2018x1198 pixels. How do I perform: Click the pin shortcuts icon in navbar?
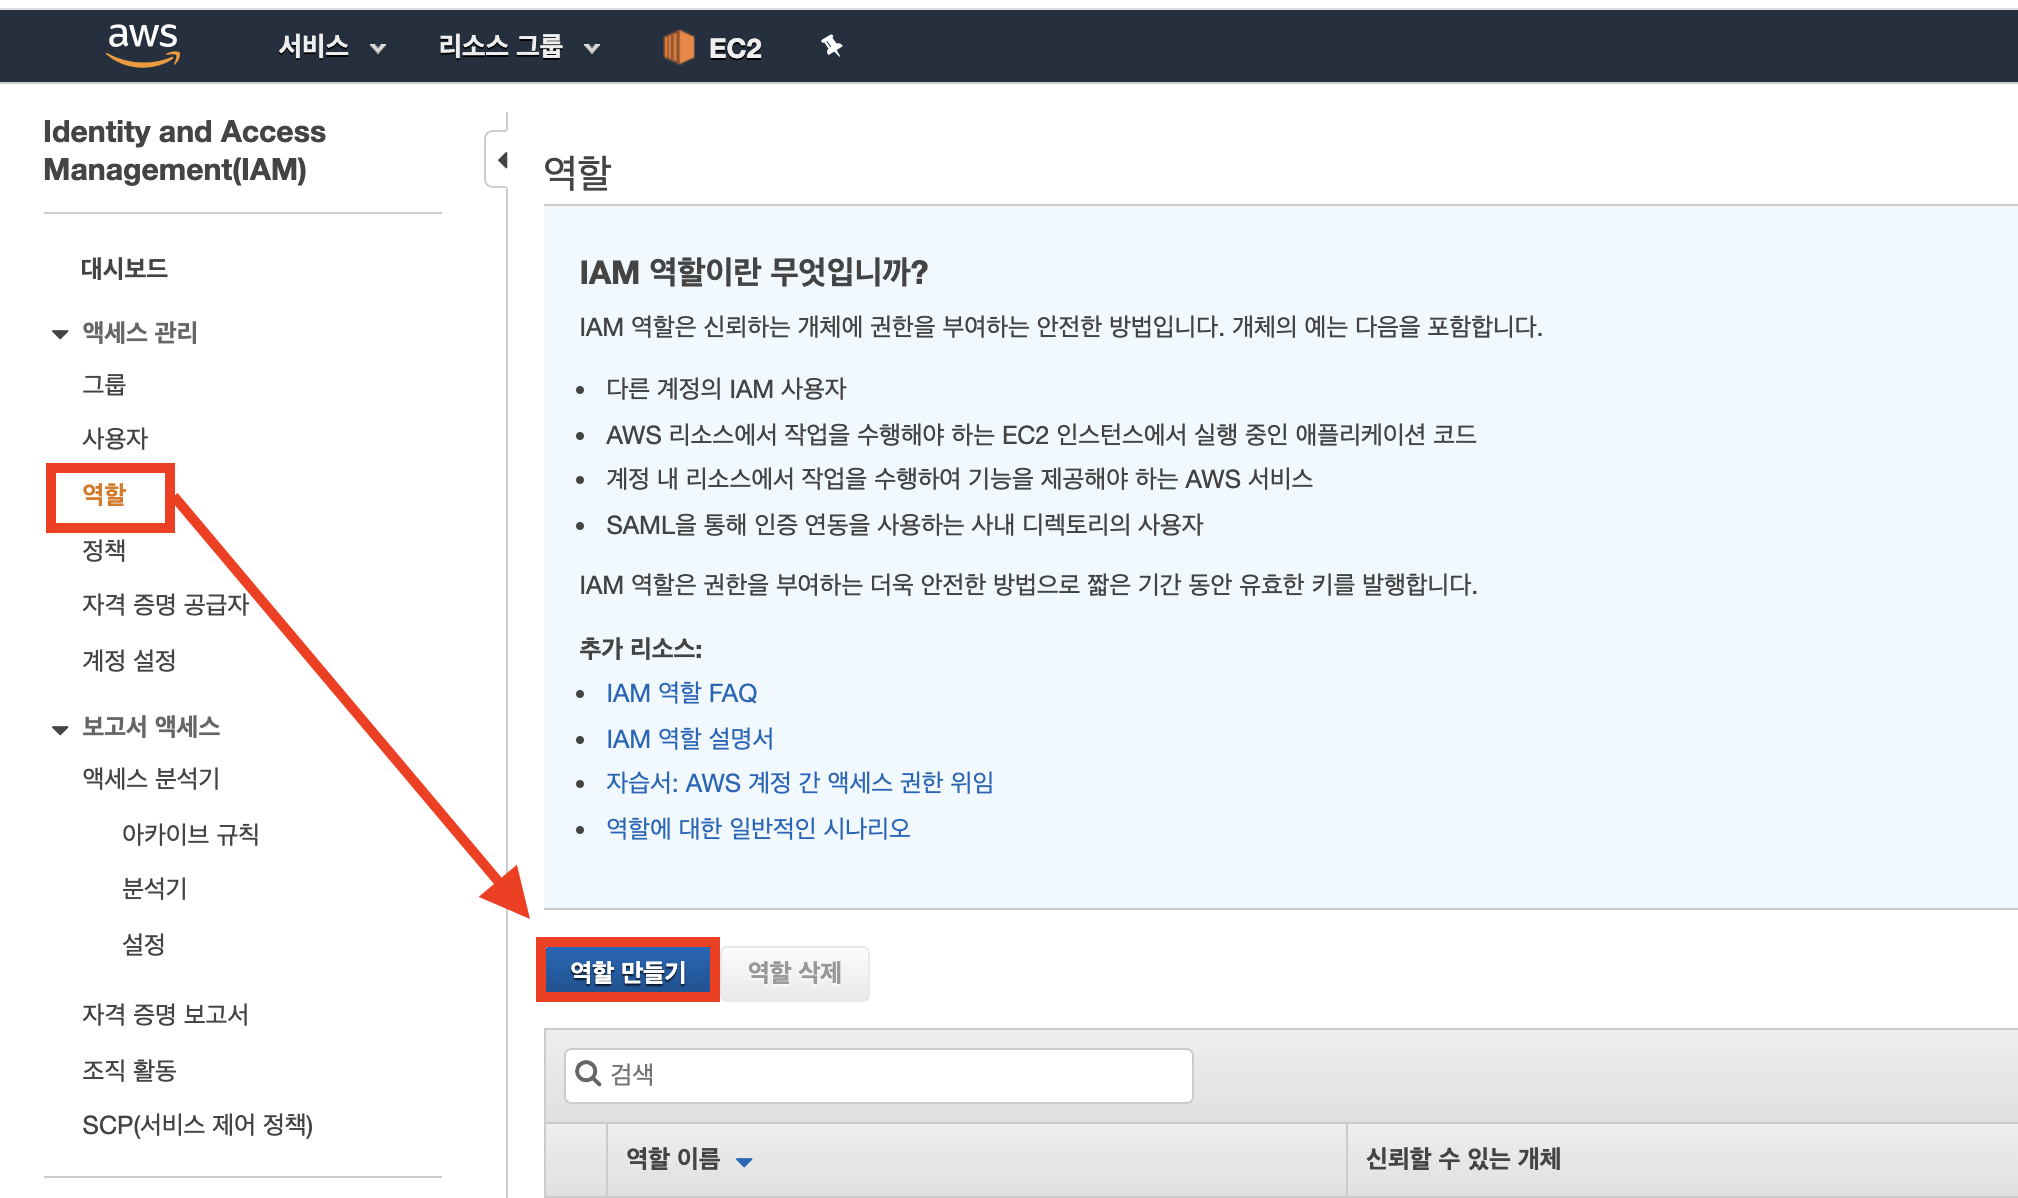pyautogui.click(x=831, y=46)
